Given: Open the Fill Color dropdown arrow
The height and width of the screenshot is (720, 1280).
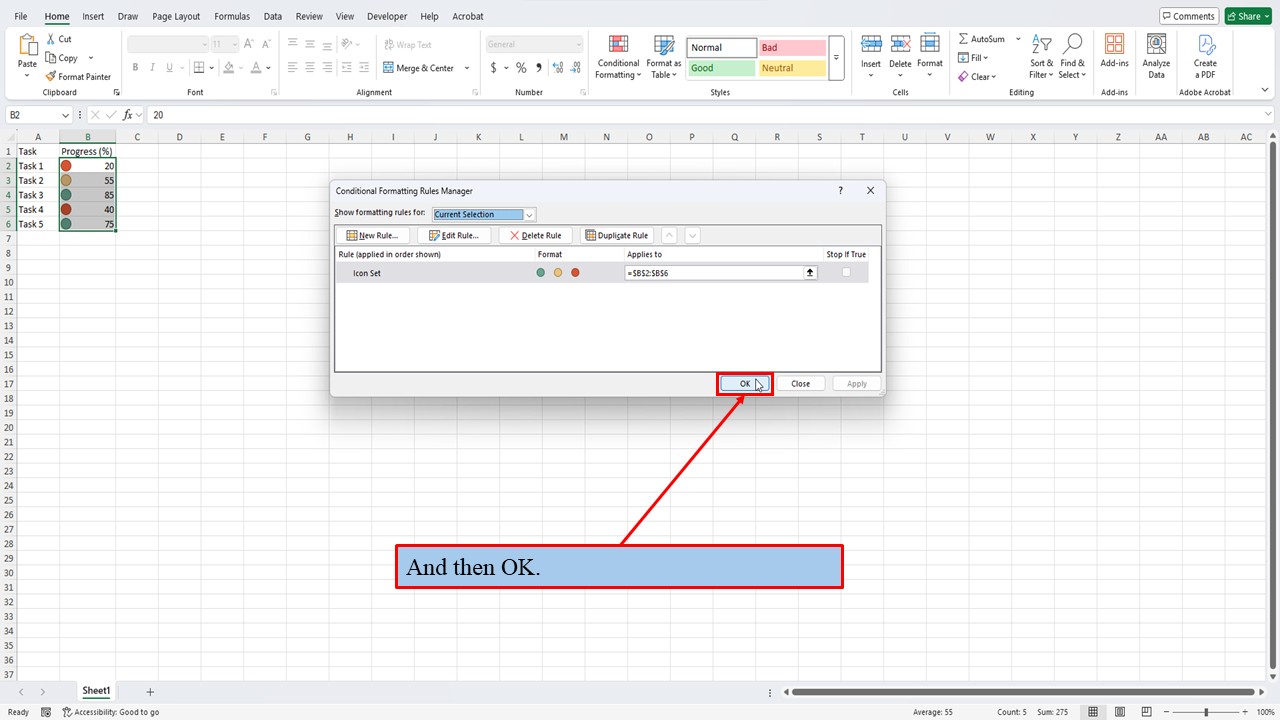Looking at the screenshot, I should point(240,67).
